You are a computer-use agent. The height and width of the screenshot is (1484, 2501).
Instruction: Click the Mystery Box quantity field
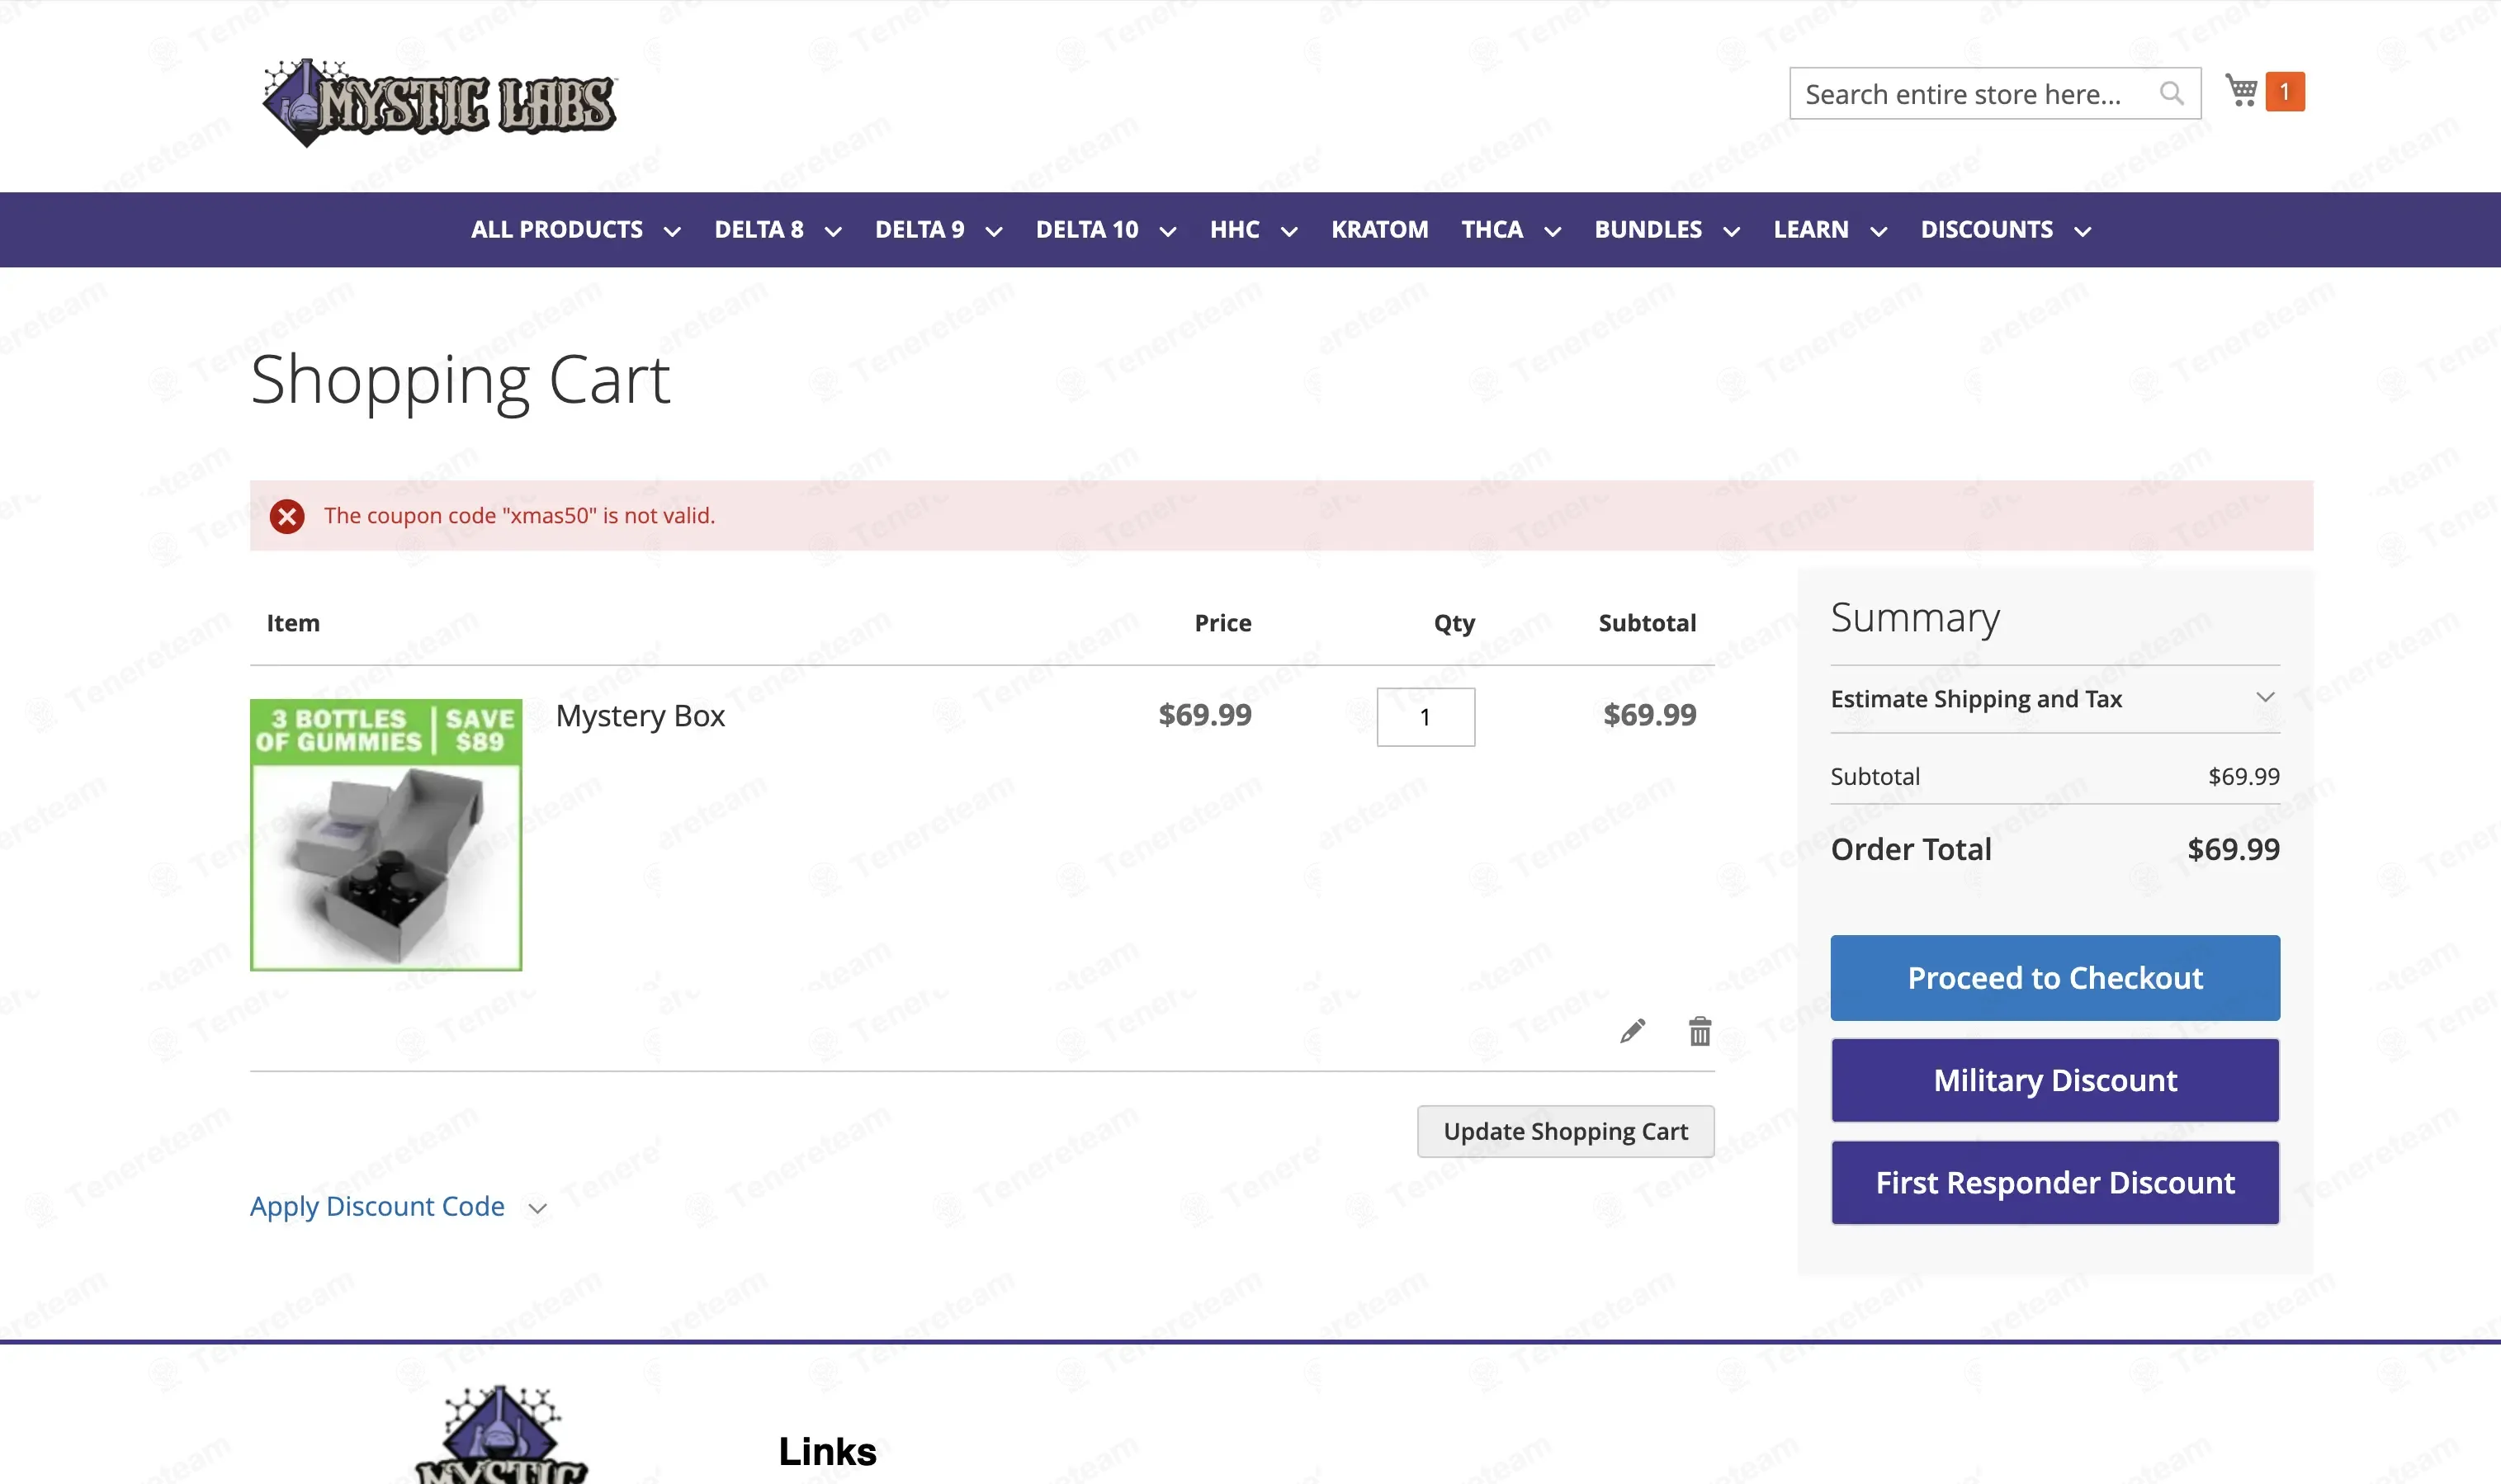pos(1425,717)
